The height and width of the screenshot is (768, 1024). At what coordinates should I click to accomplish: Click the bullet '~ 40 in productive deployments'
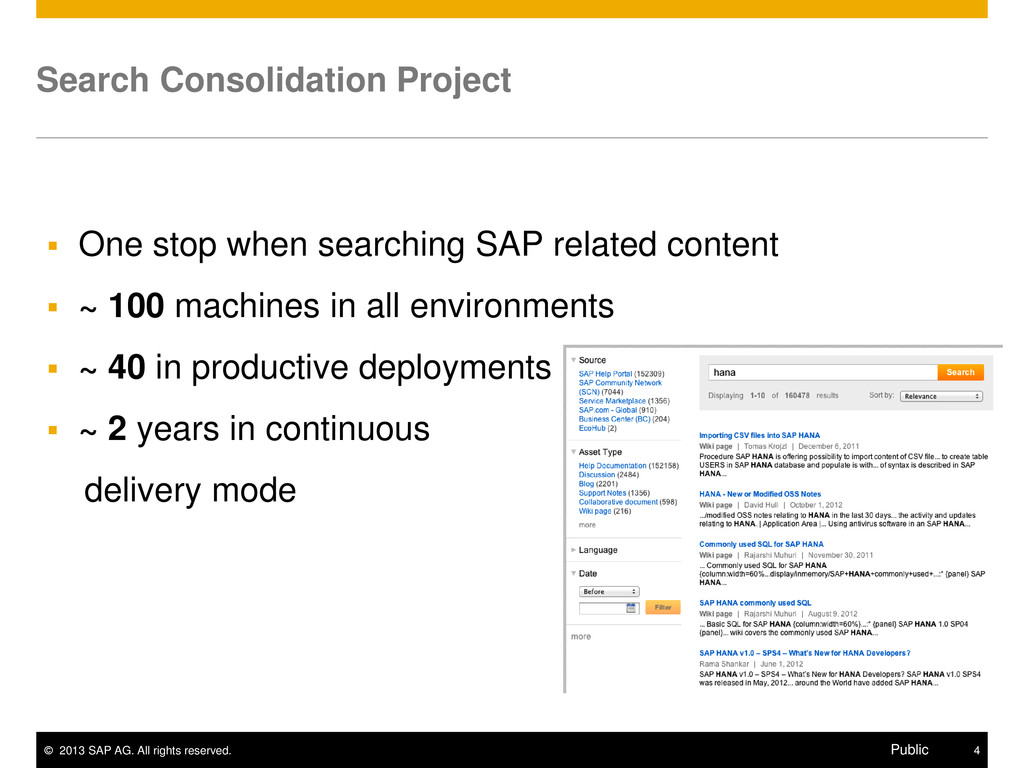click(315, 368)
